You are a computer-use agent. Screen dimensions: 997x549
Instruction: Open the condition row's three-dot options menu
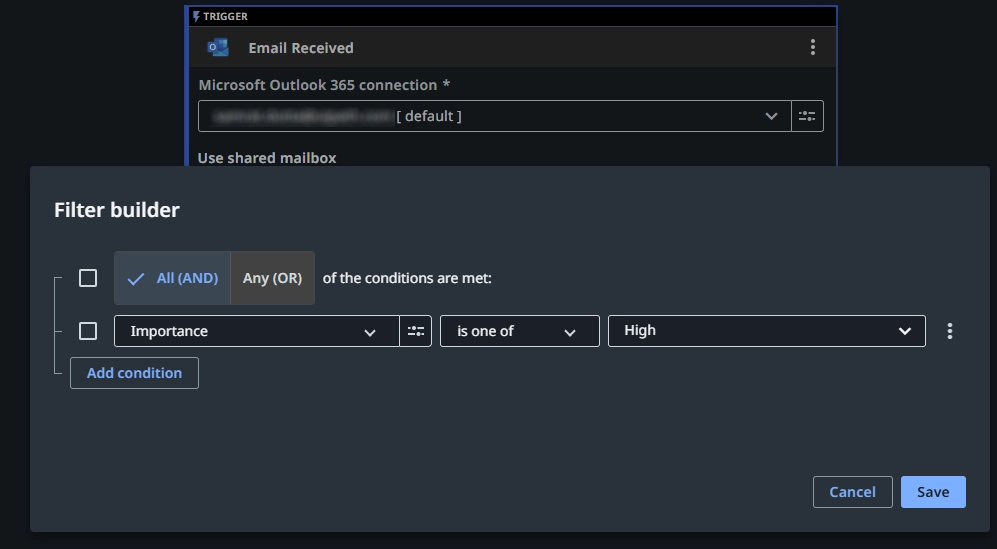click(949, 331)
